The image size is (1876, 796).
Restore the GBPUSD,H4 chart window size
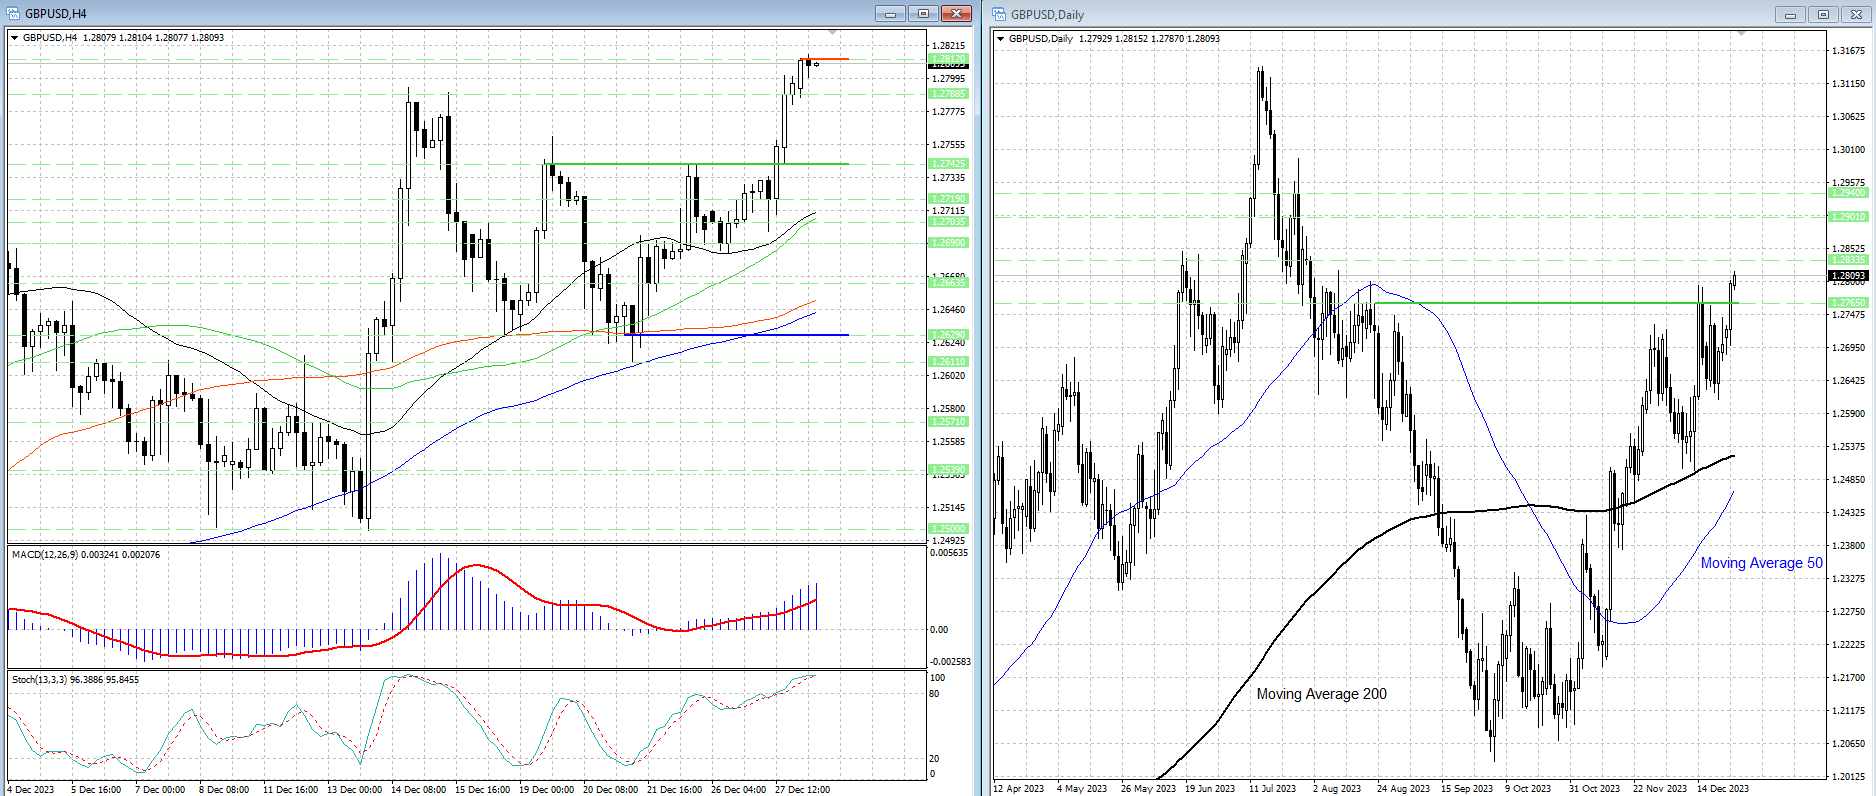click(x=923, y=14)
